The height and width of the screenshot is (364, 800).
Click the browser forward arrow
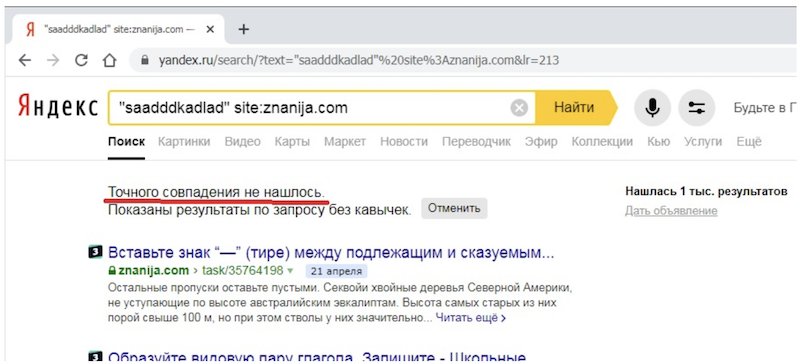[53, 60]
